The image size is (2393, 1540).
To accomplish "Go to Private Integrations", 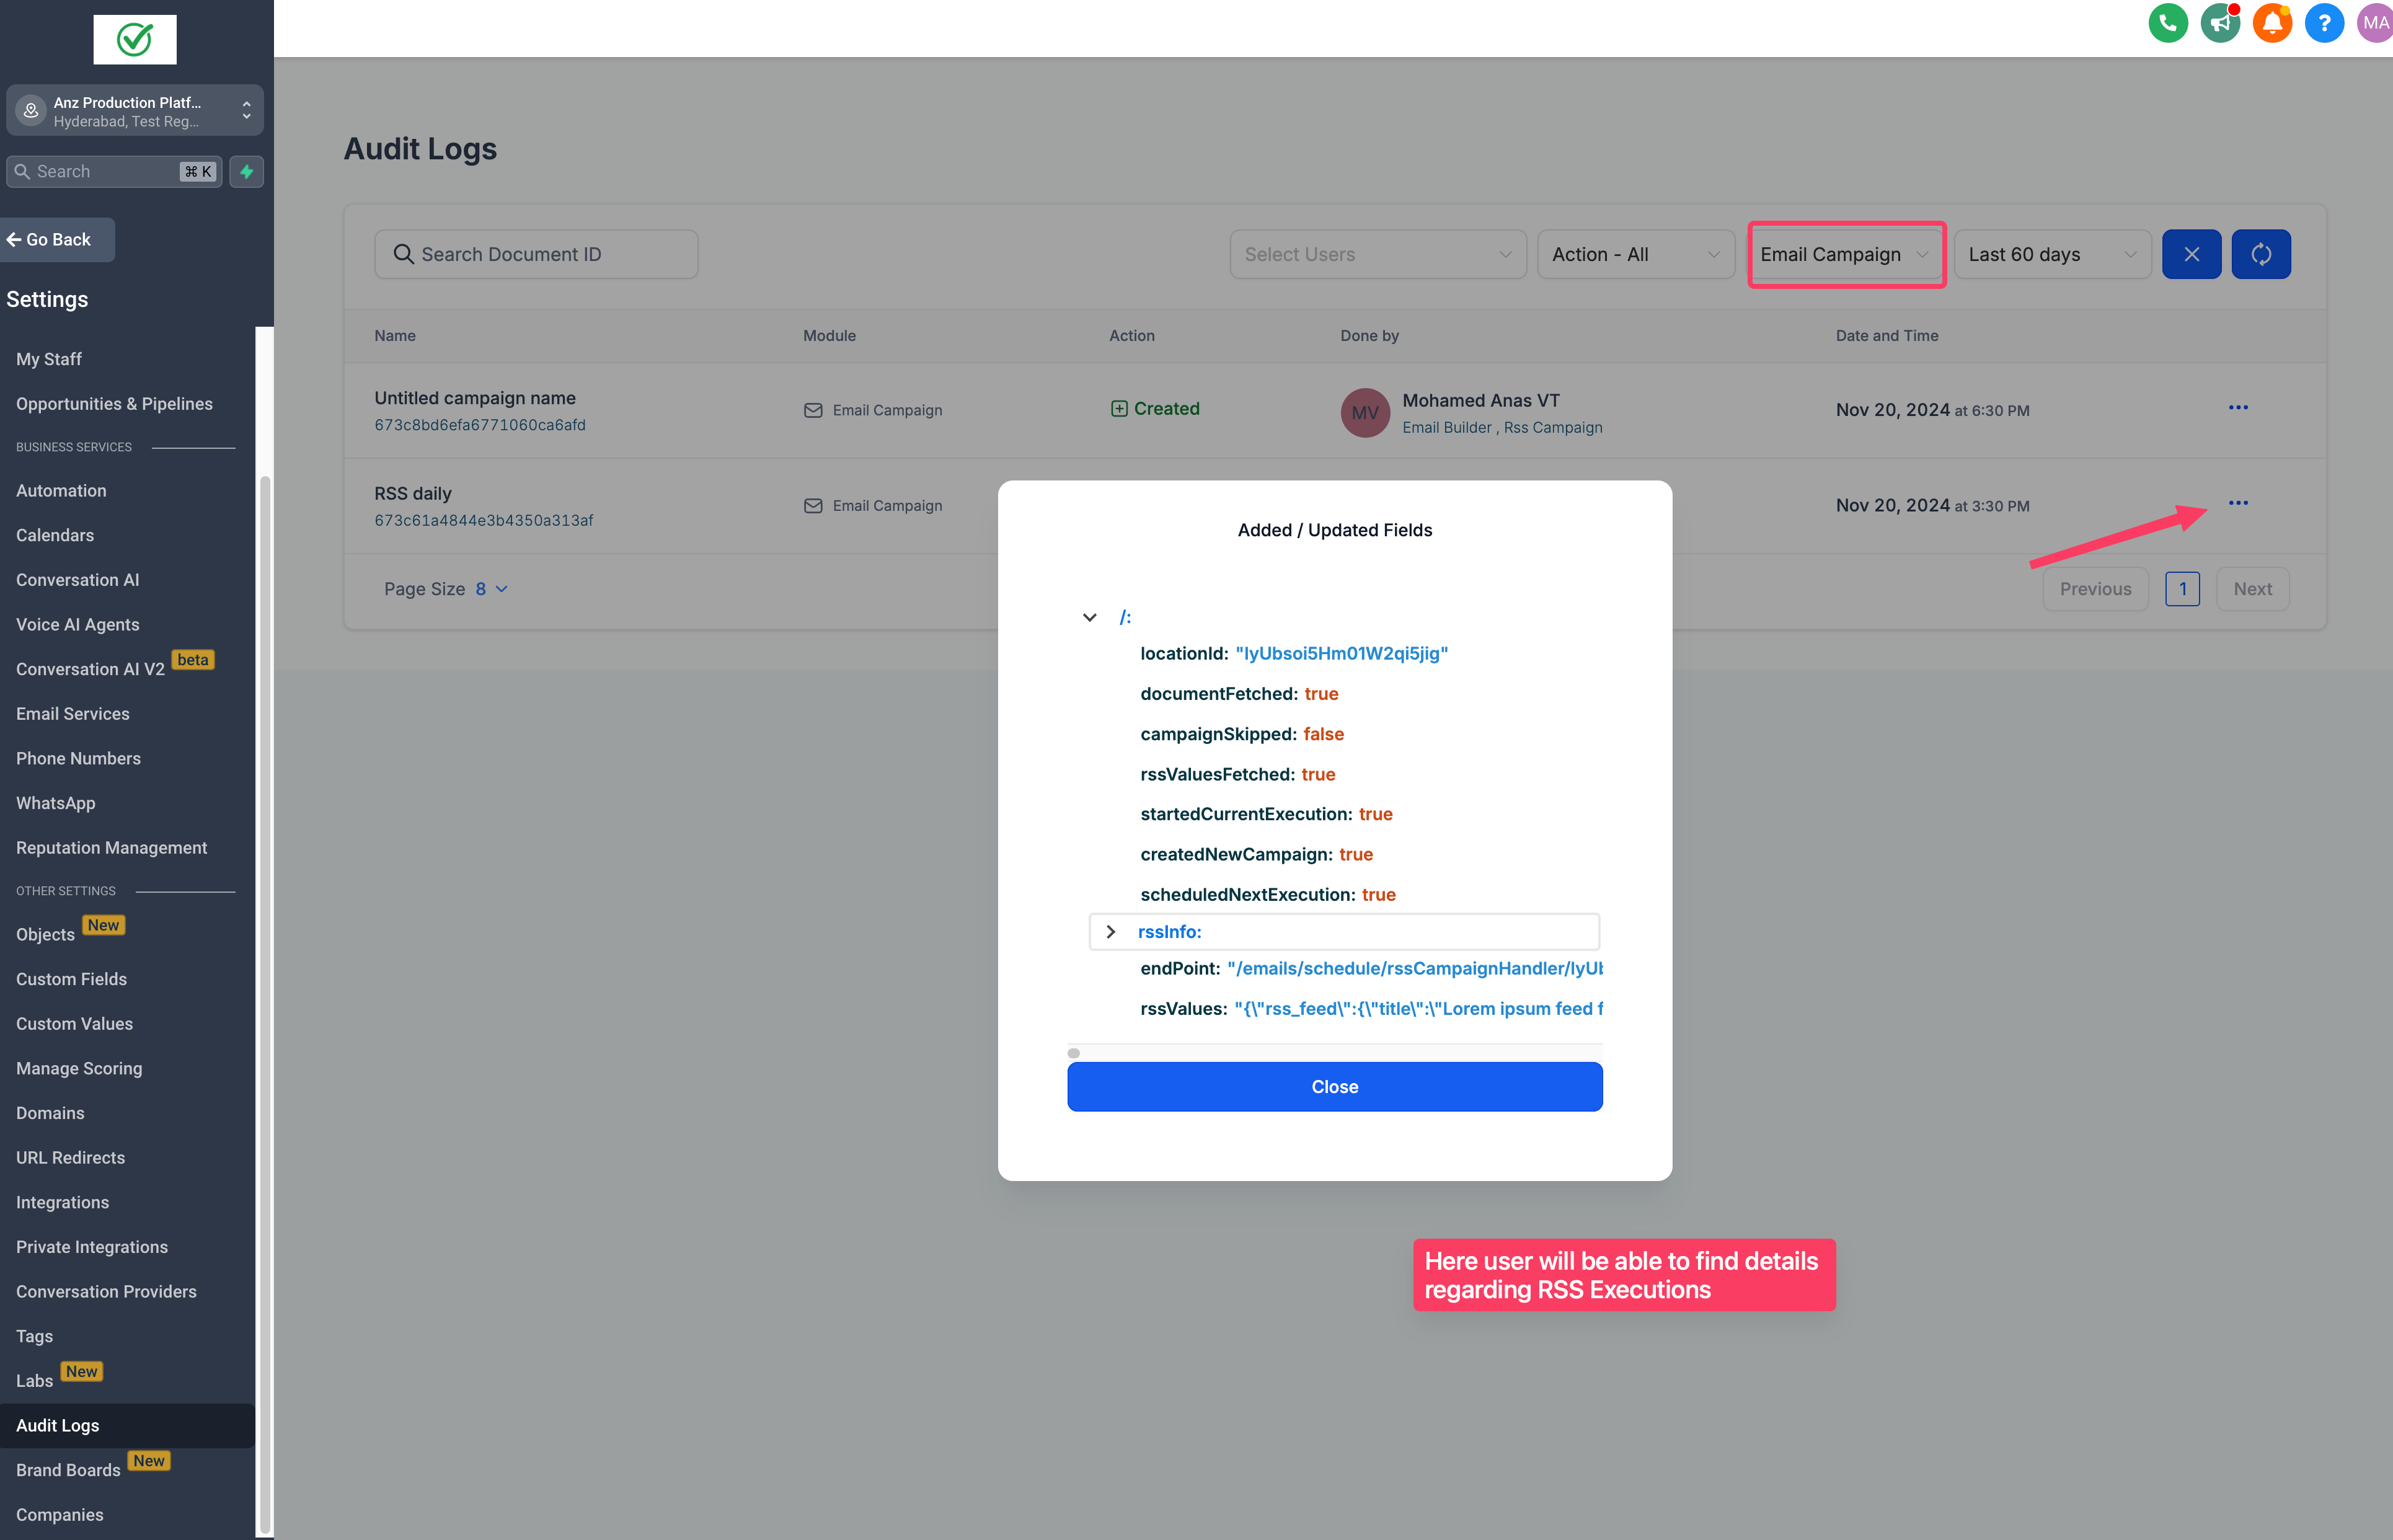I will (x=92, y=1247).
